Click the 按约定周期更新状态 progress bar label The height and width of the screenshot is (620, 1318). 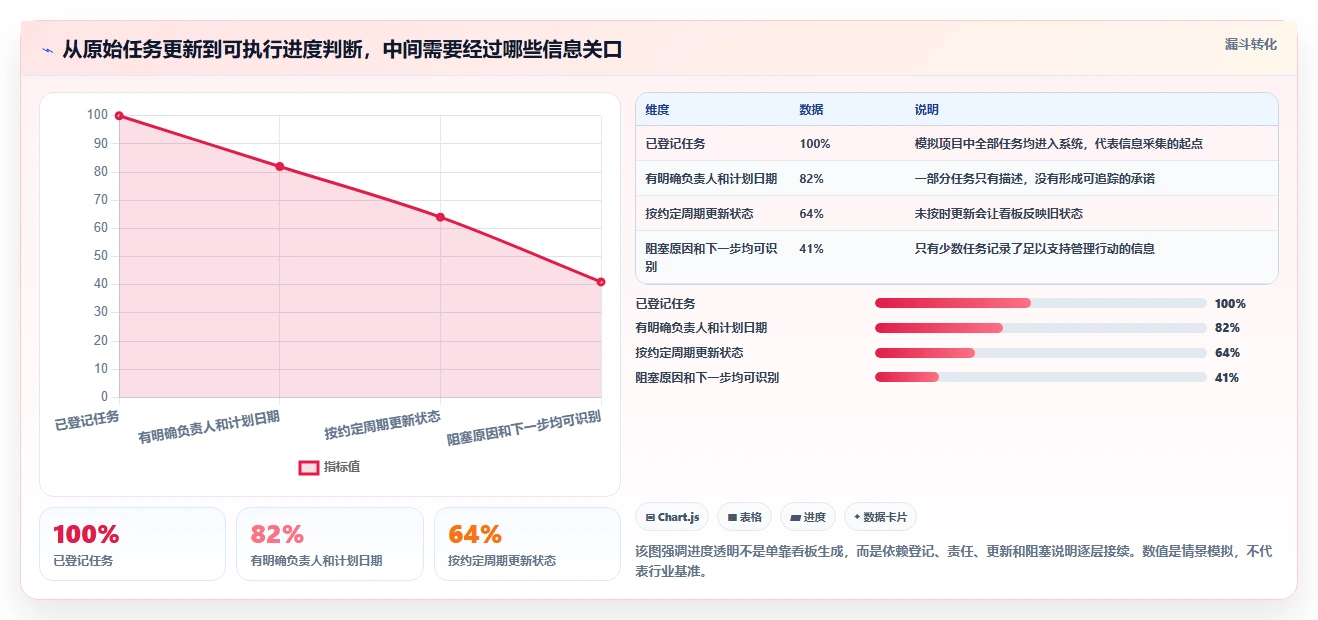(x=689, y=353)
